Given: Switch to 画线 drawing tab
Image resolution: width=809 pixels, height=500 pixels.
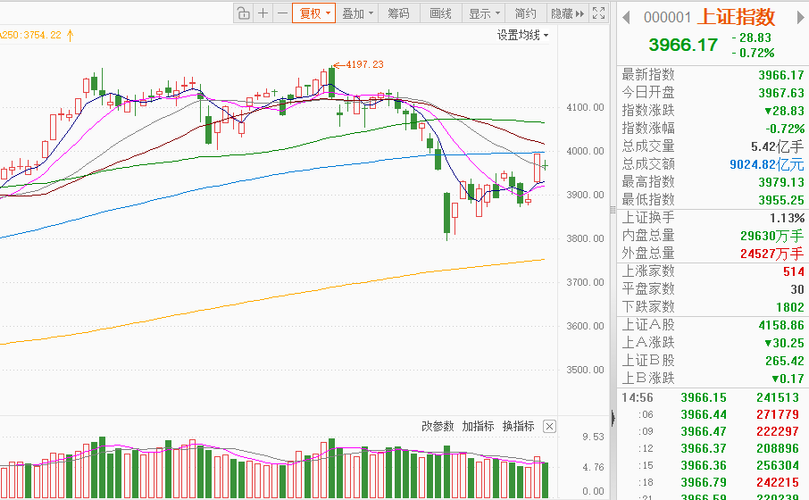Looking at the screenshot, I should pyautogui.click(x=441, y=13).
